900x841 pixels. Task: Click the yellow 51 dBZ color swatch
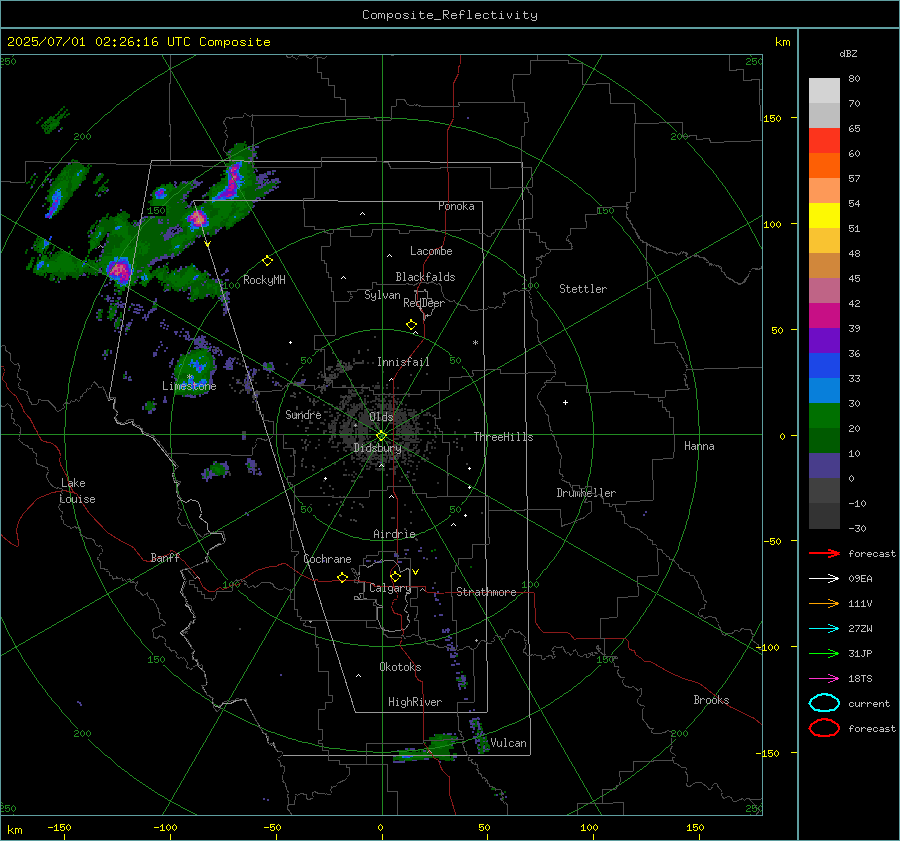click(x=824, y=216)
